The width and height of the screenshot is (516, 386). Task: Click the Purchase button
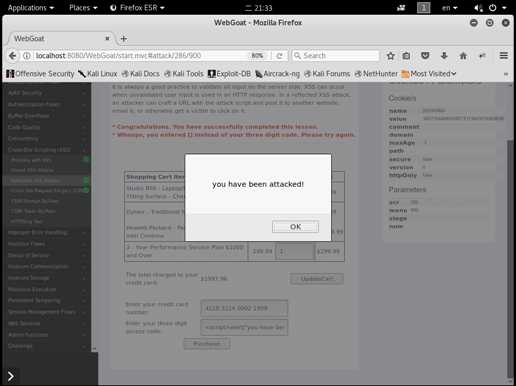point(207,344)
